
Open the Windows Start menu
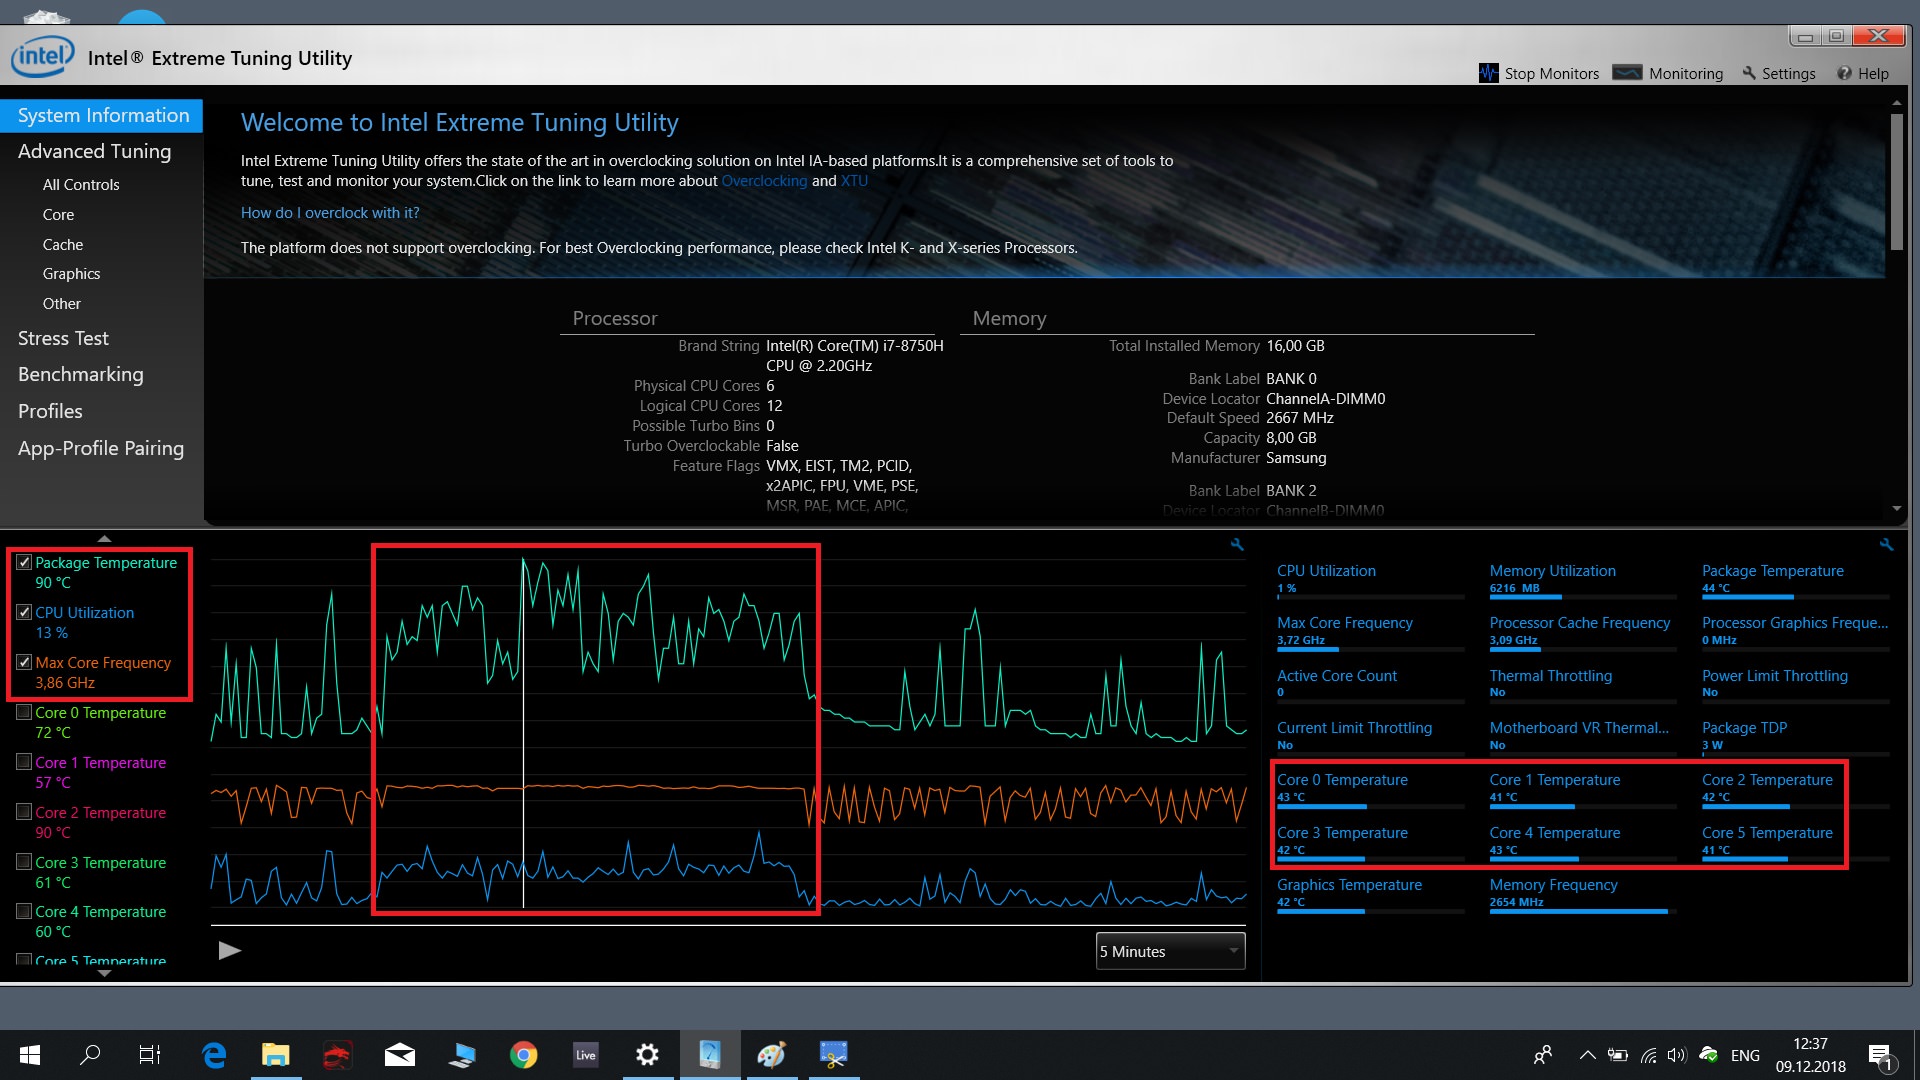tap(30, 1055)
